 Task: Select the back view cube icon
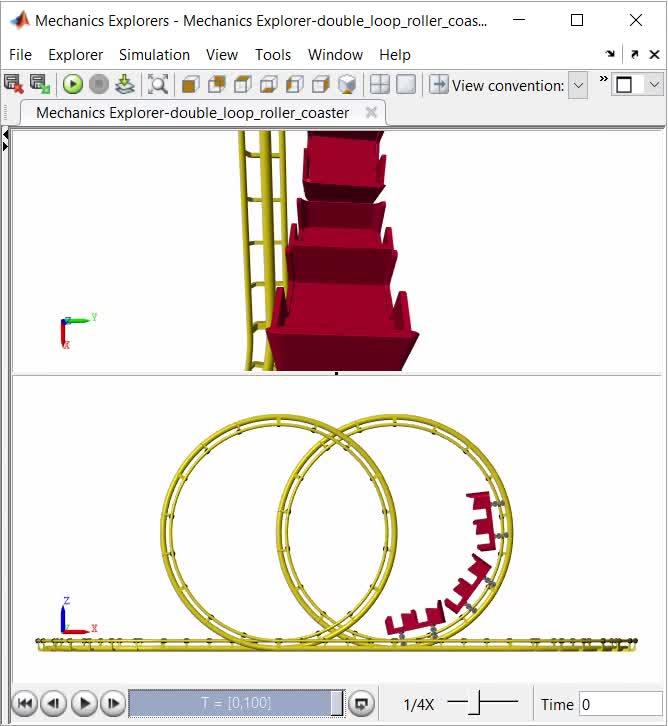(217, 85)
